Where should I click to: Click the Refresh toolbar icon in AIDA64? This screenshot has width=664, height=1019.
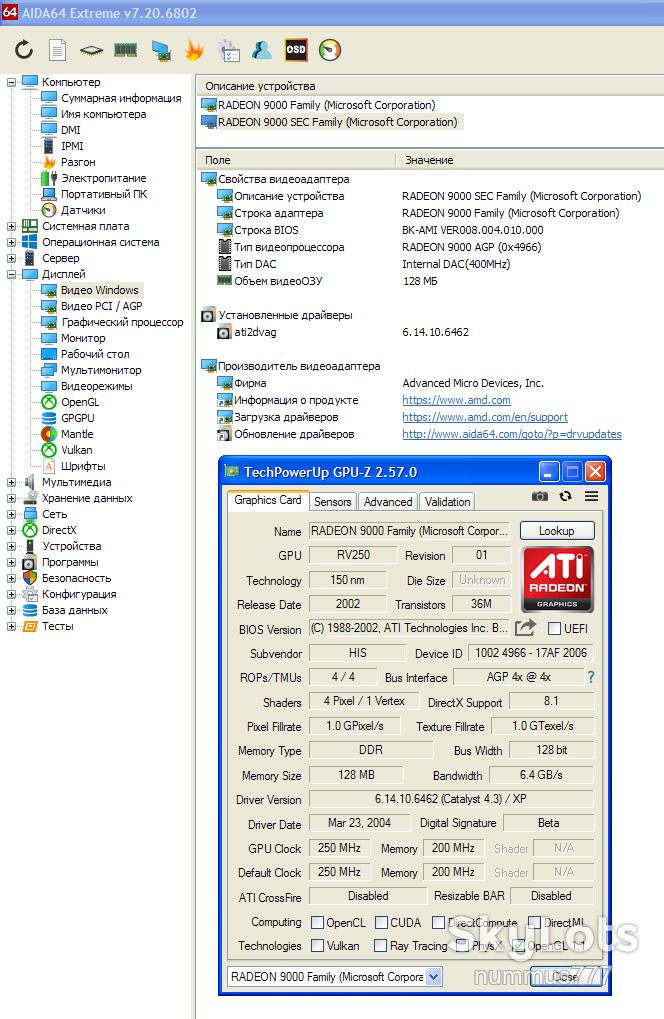pyautogui.click(x=24, y=50)
